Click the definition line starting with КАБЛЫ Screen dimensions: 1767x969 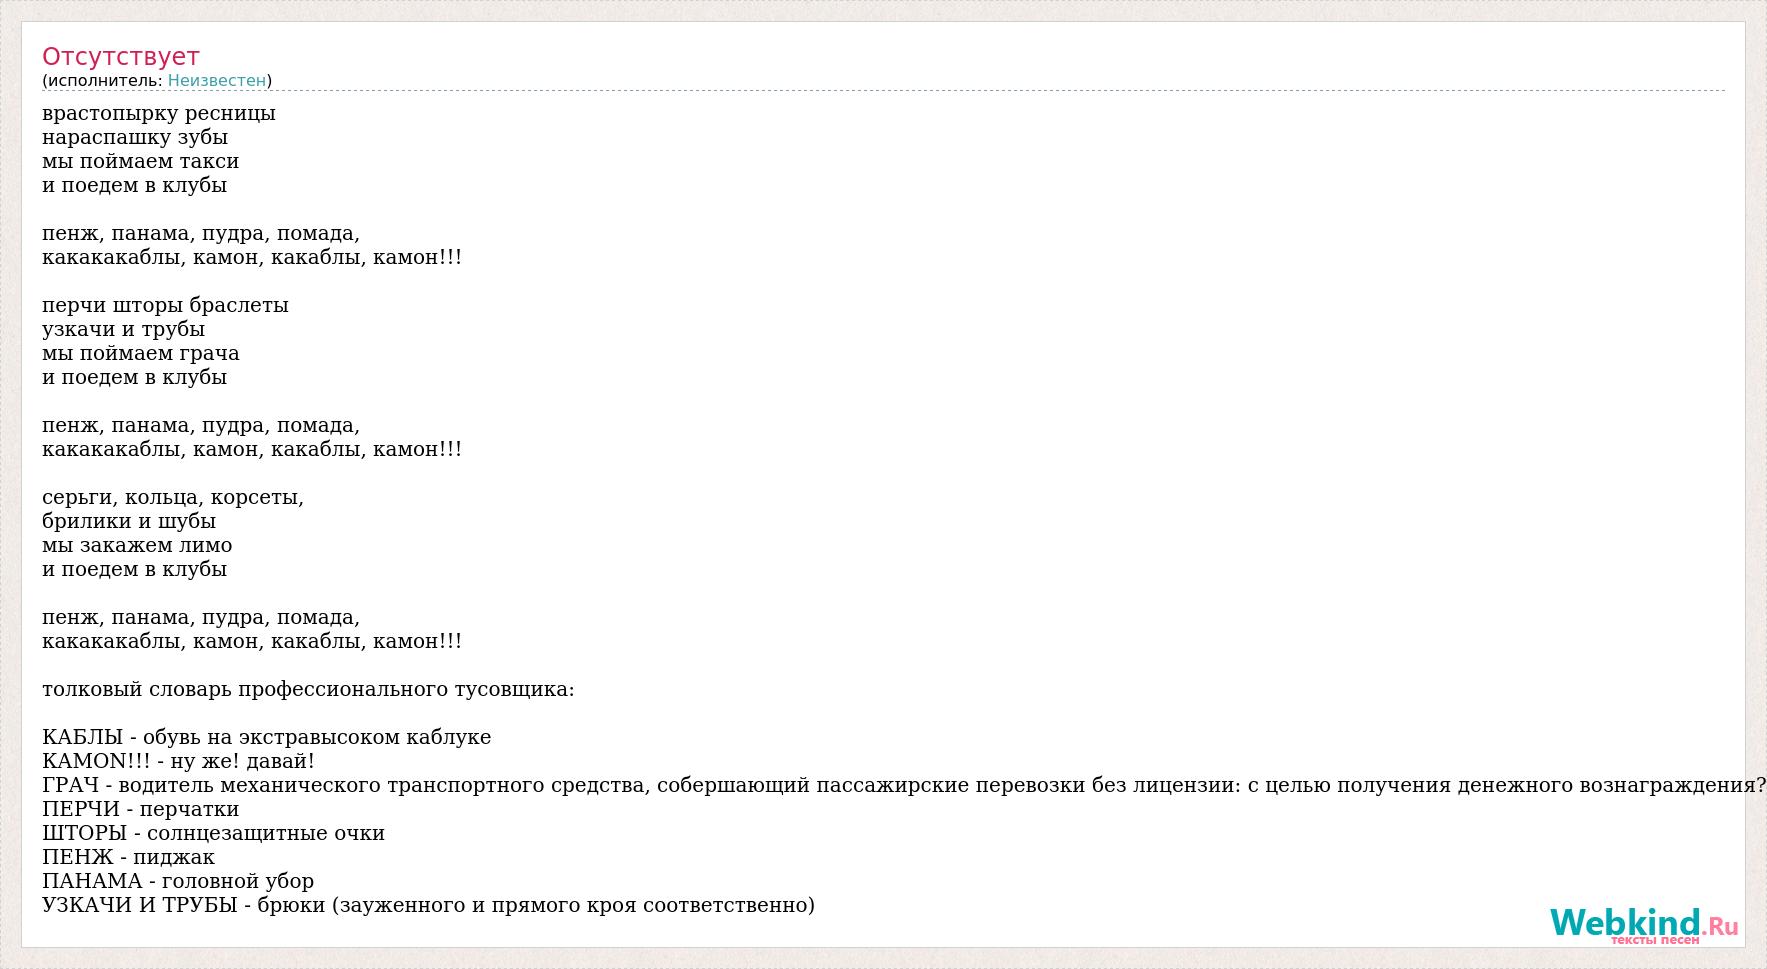[267, 737]
